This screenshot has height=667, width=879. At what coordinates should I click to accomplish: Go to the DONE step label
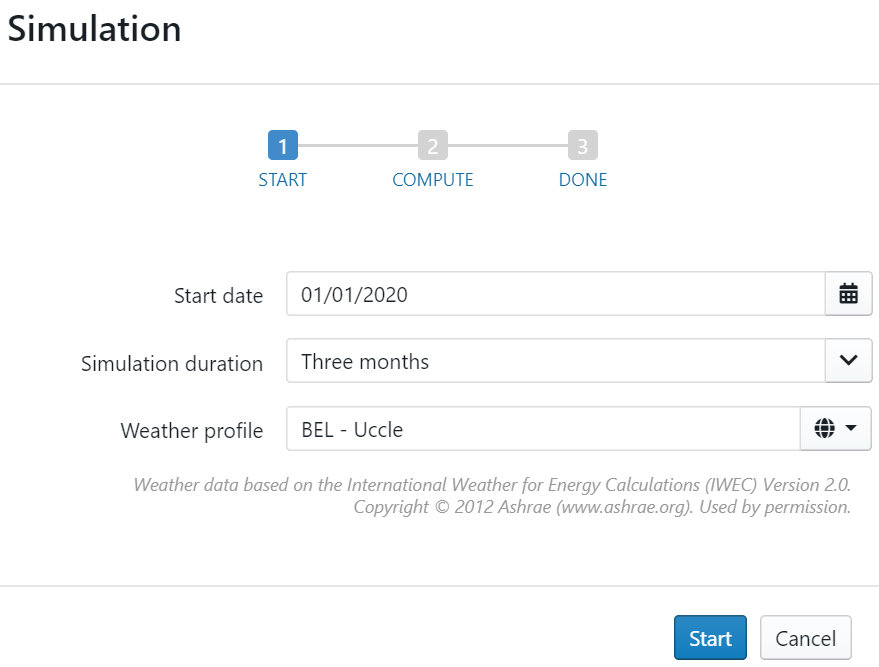pos(583,181)
